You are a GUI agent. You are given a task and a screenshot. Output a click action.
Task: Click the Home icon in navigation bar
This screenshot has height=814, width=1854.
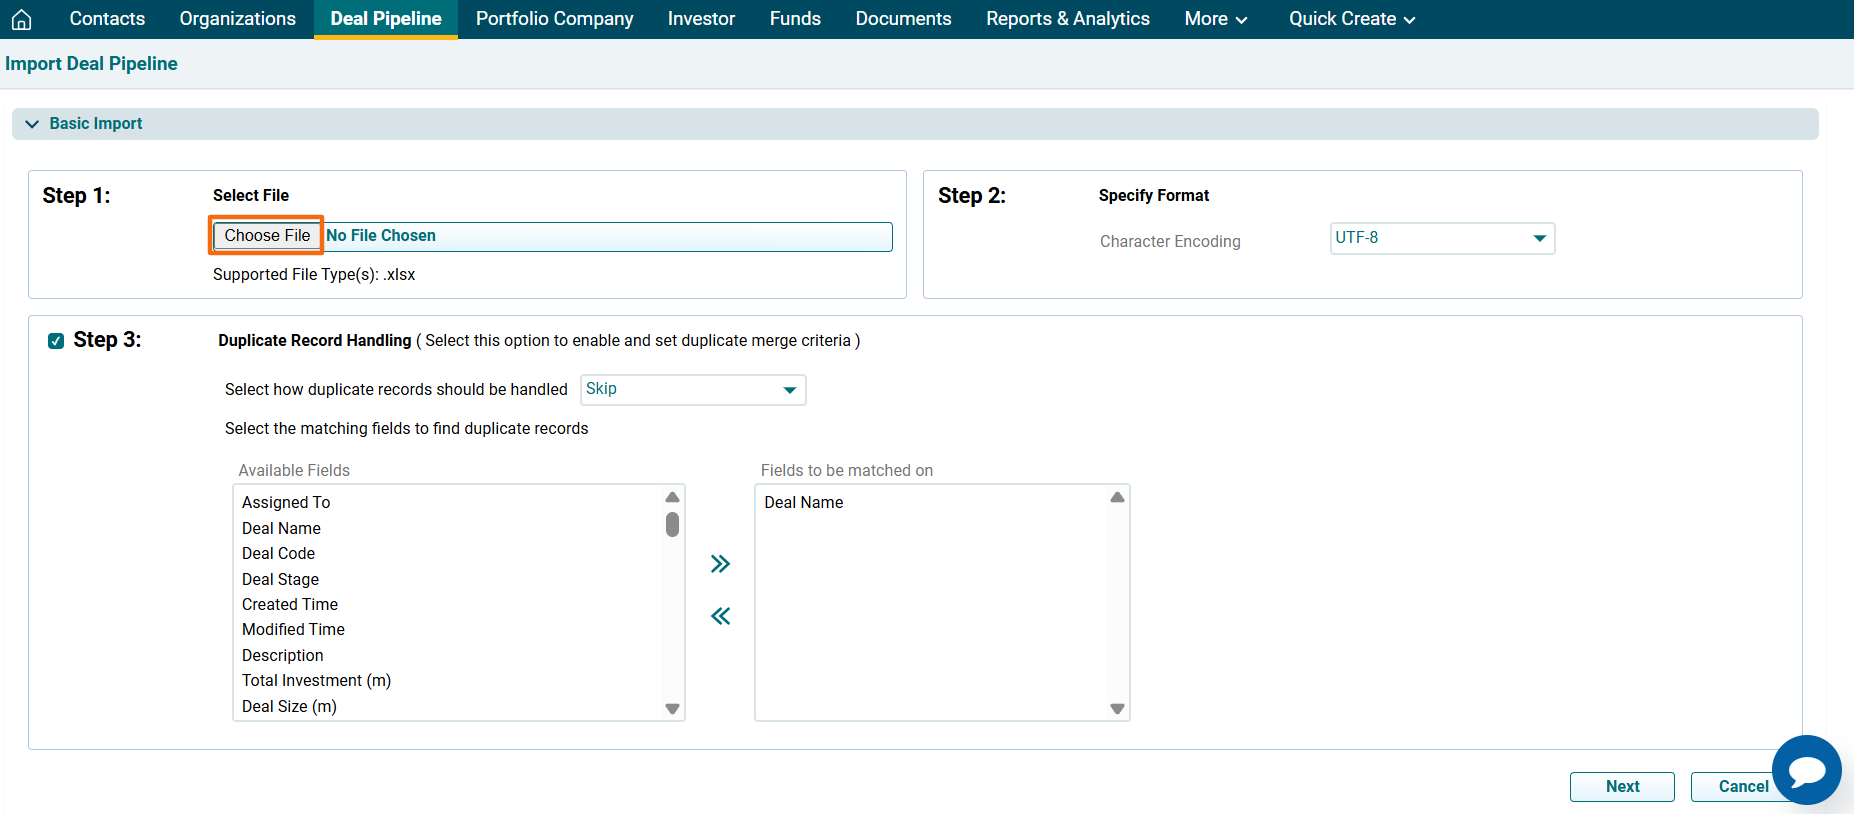tap(21, 19)
